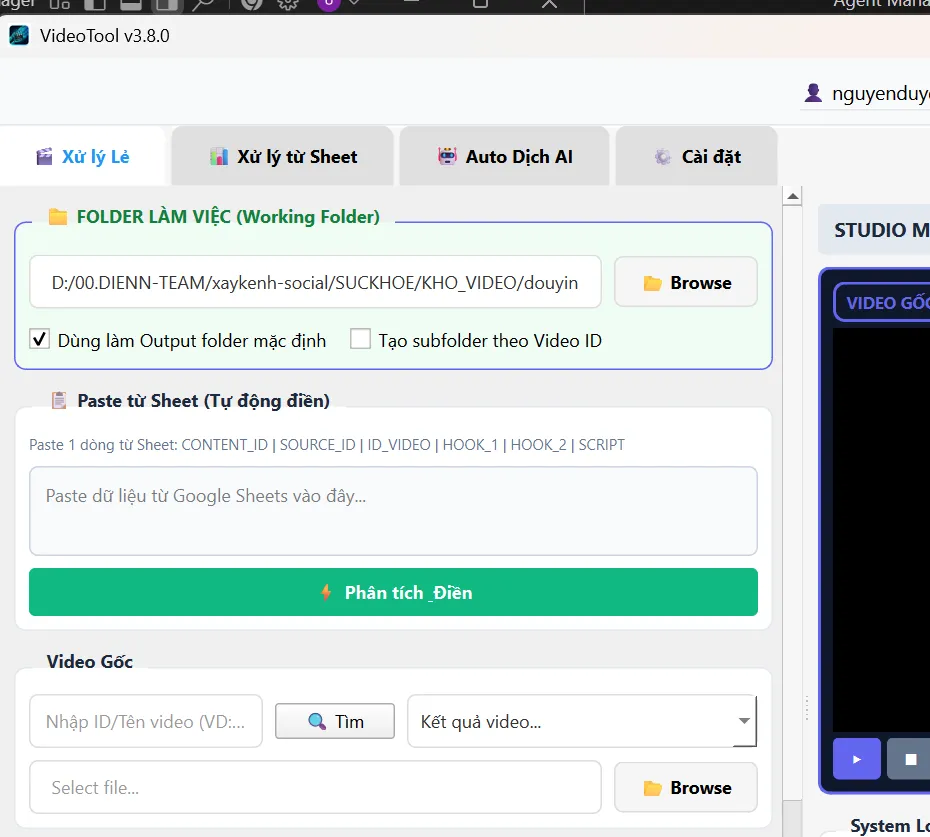Click the lightning Phân tích_Điền button
The image size is (930, 837).
(393, 592)
